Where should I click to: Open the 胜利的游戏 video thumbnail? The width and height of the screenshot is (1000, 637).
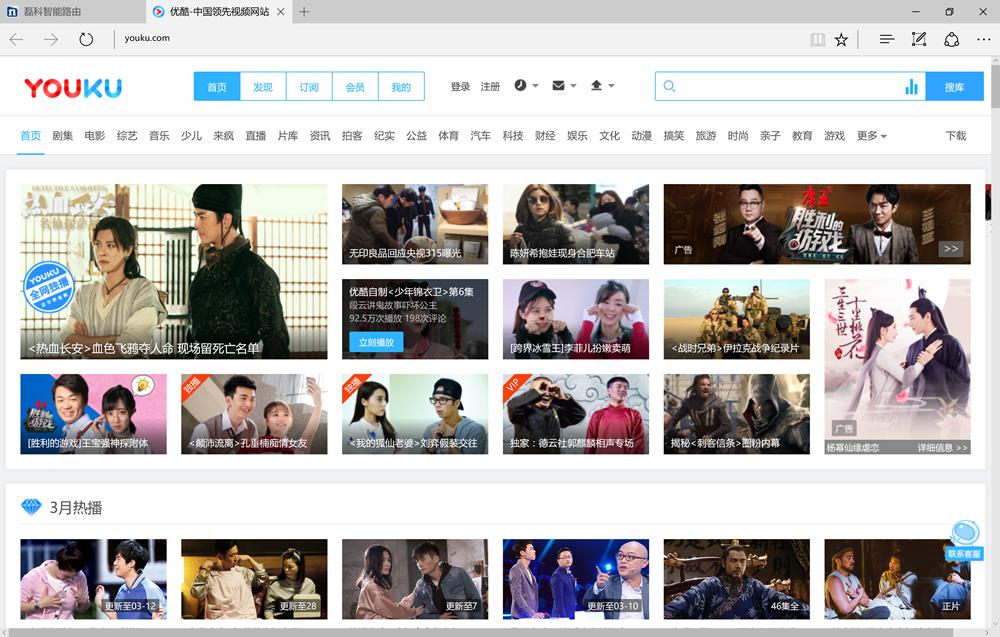(92, 413)
